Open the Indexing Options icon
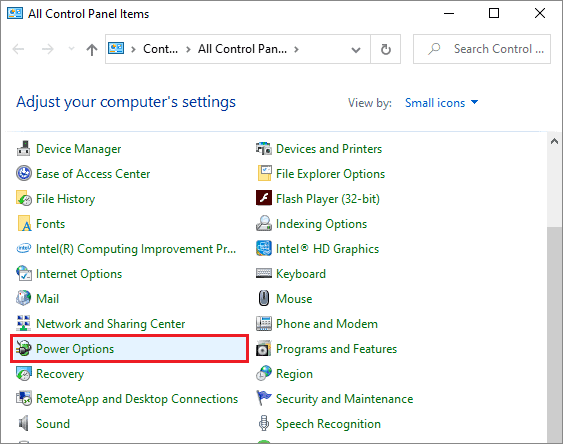This screenshot has height=444, width=563. (x=264, y=224)
